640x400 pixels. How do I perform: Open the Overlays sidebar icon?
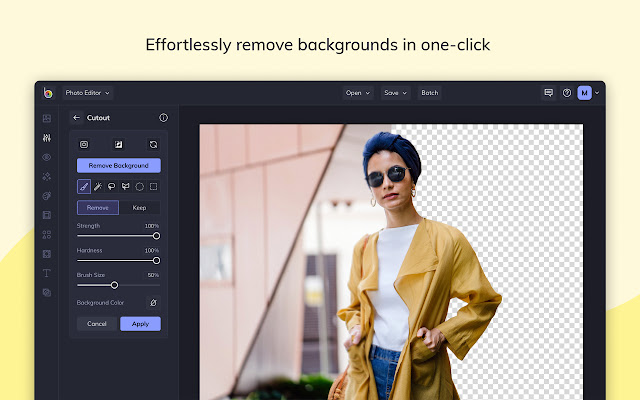point(47,254)
